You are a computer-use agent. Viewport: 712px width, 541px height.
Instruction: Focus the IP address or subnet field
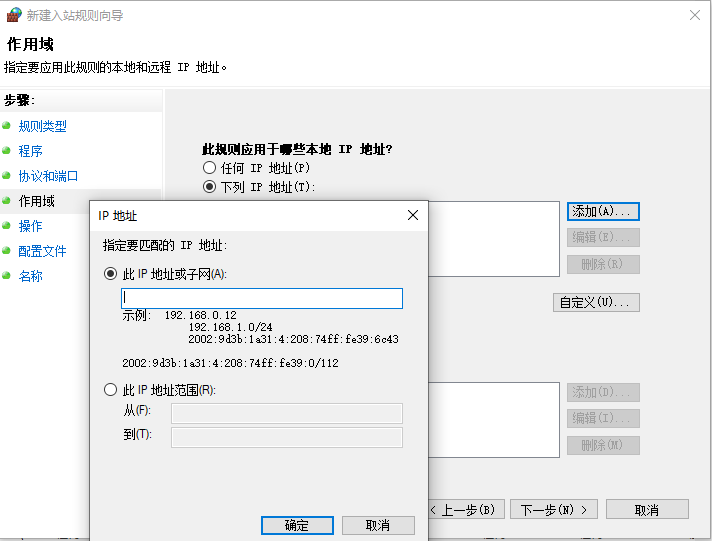pyautogui.click(x=262, y=298)
